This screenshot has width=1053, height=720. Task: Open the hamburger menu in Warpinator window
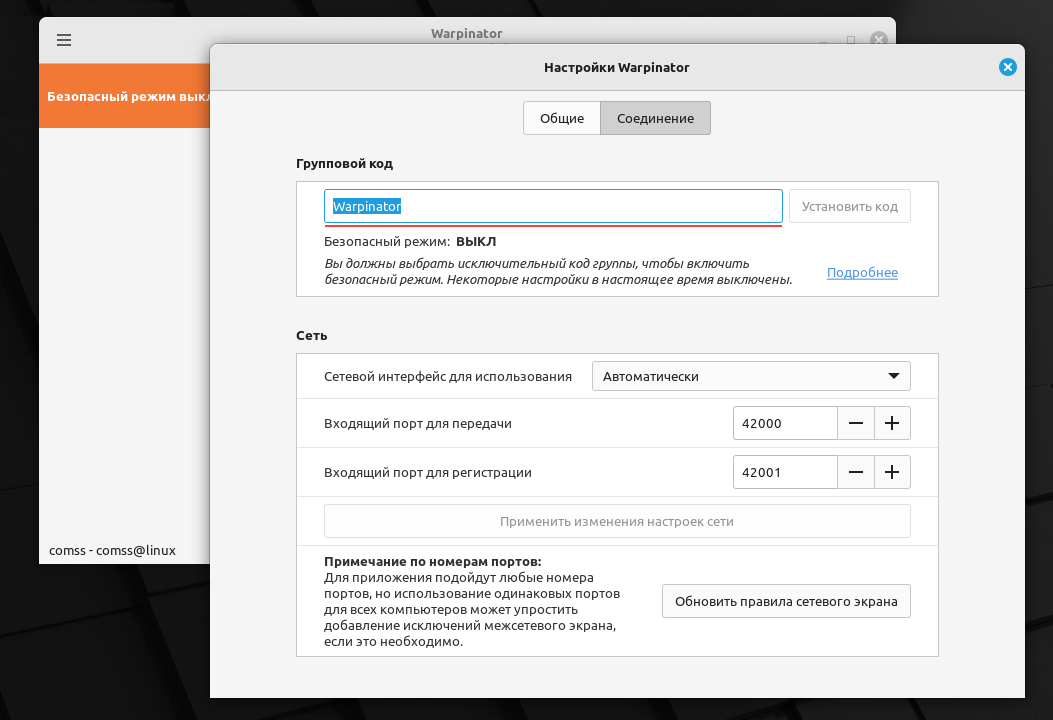(x=64, y=40)
